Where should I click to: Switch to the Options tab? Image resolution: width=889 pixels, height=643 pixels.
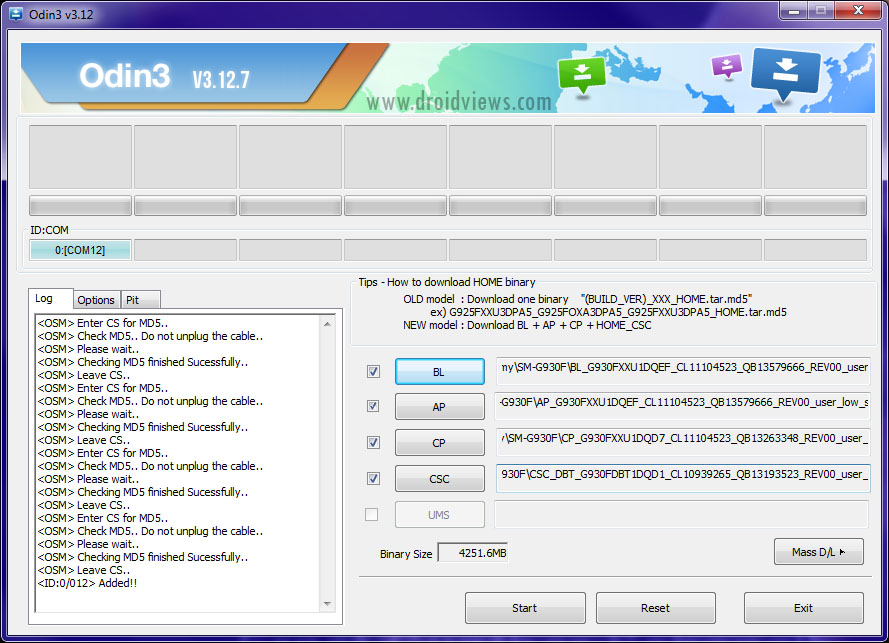coord(96,300)
